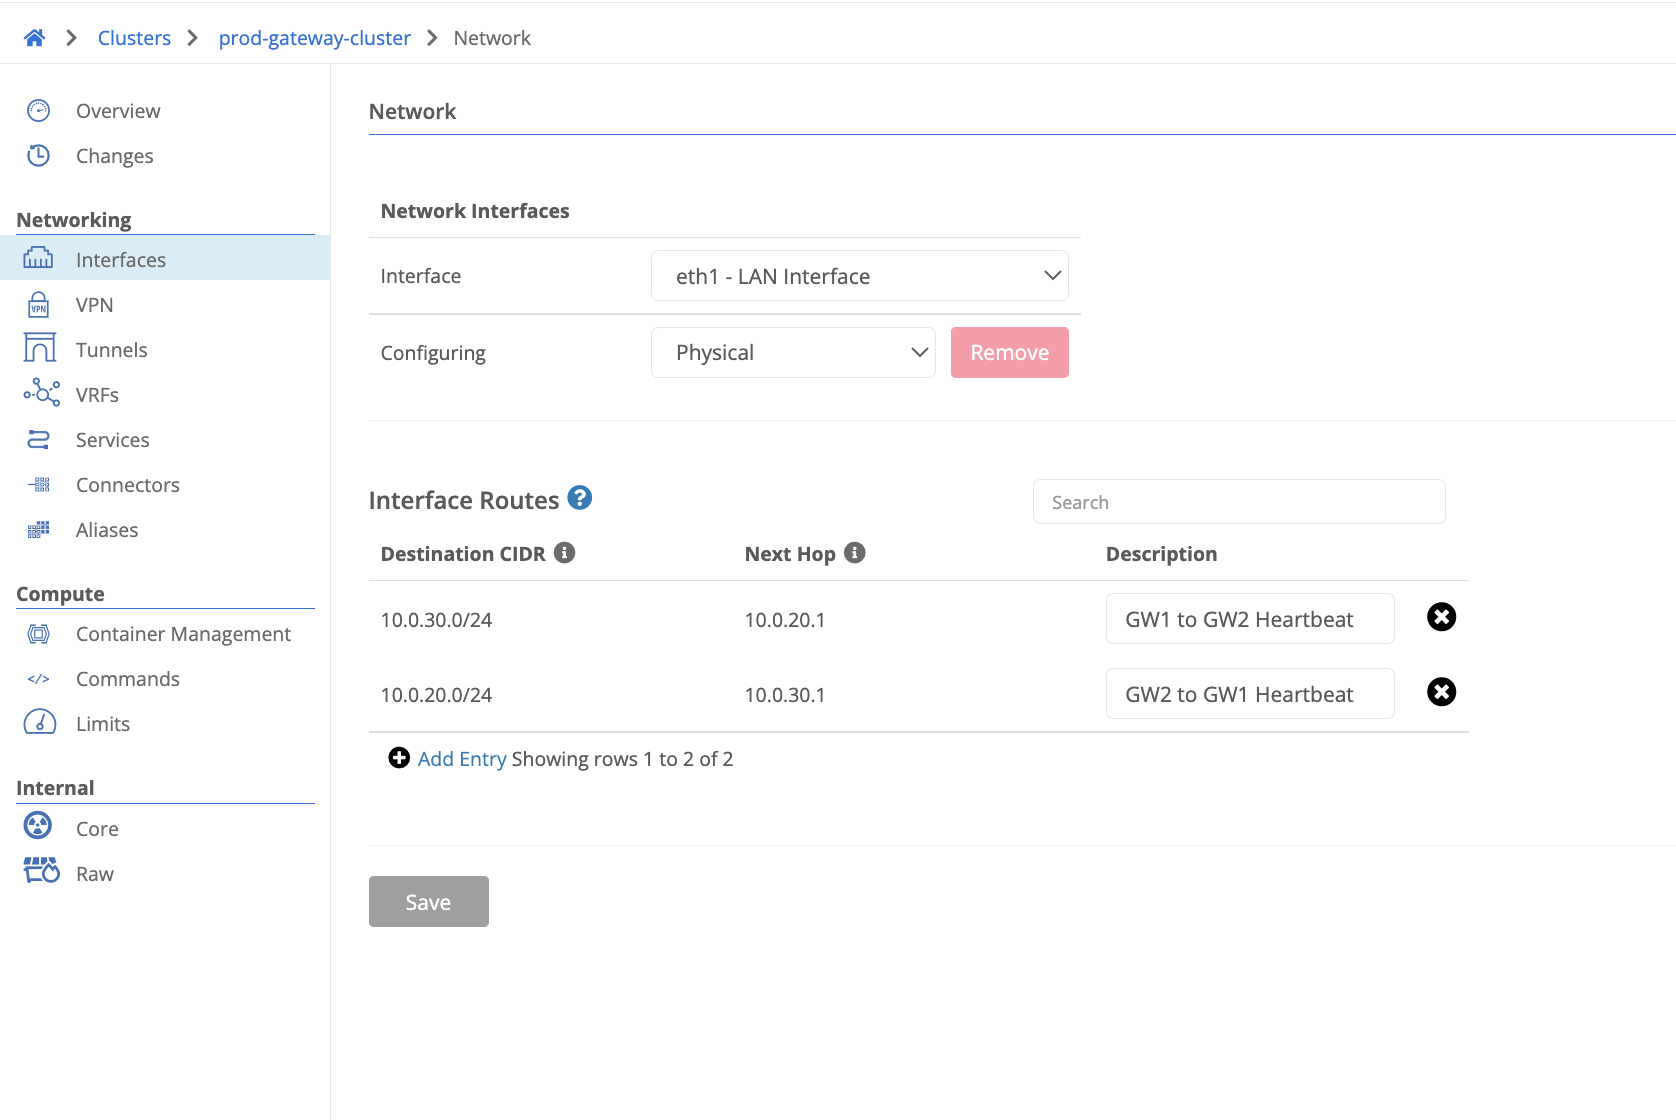
Task: Select Connectors in the Networking section
Action: tap(127, 485)
